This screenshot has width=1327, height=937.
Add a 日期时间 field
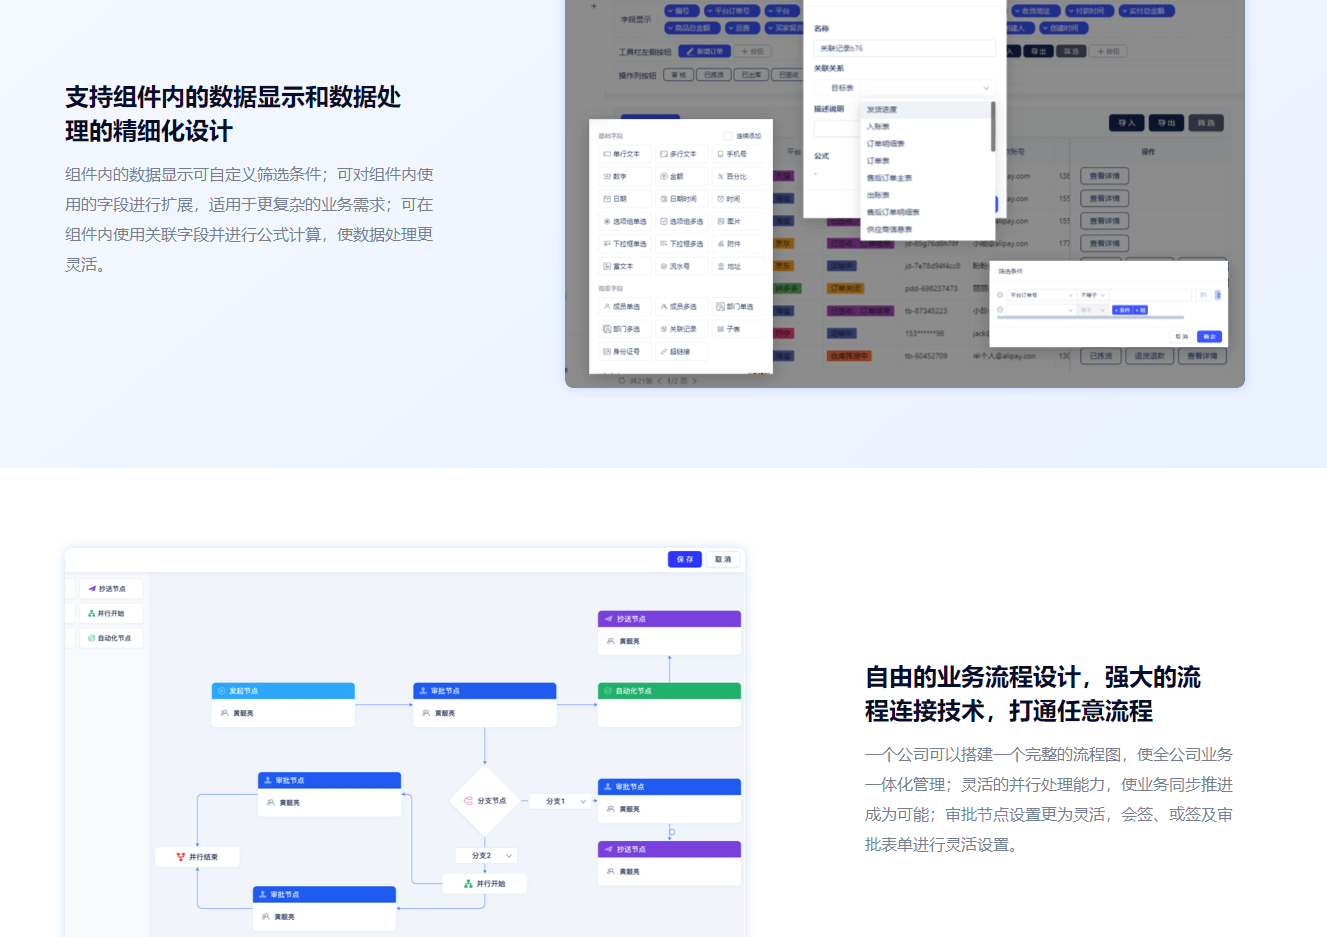click(x=682, y=199)
